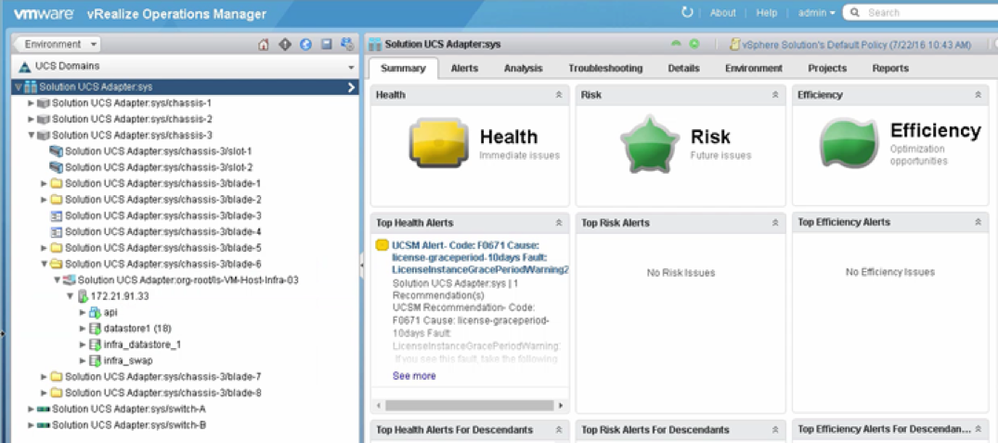Click the blade-2 folder icon
The width and height of the screenshot is (998, 443).
[x=56, y=199]
